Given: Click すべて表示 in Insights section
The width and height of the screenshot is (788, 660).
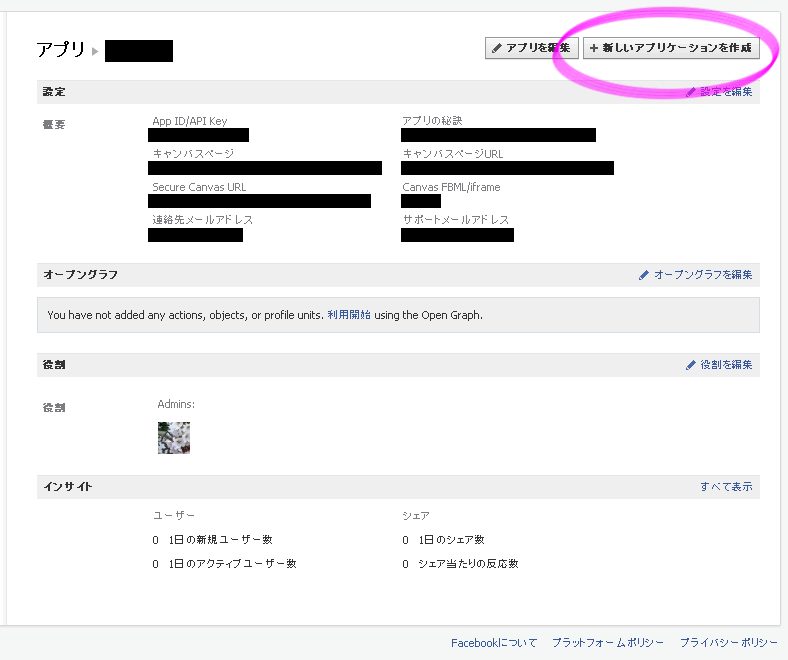Looking at the screenshot, I should click(726, 487).
